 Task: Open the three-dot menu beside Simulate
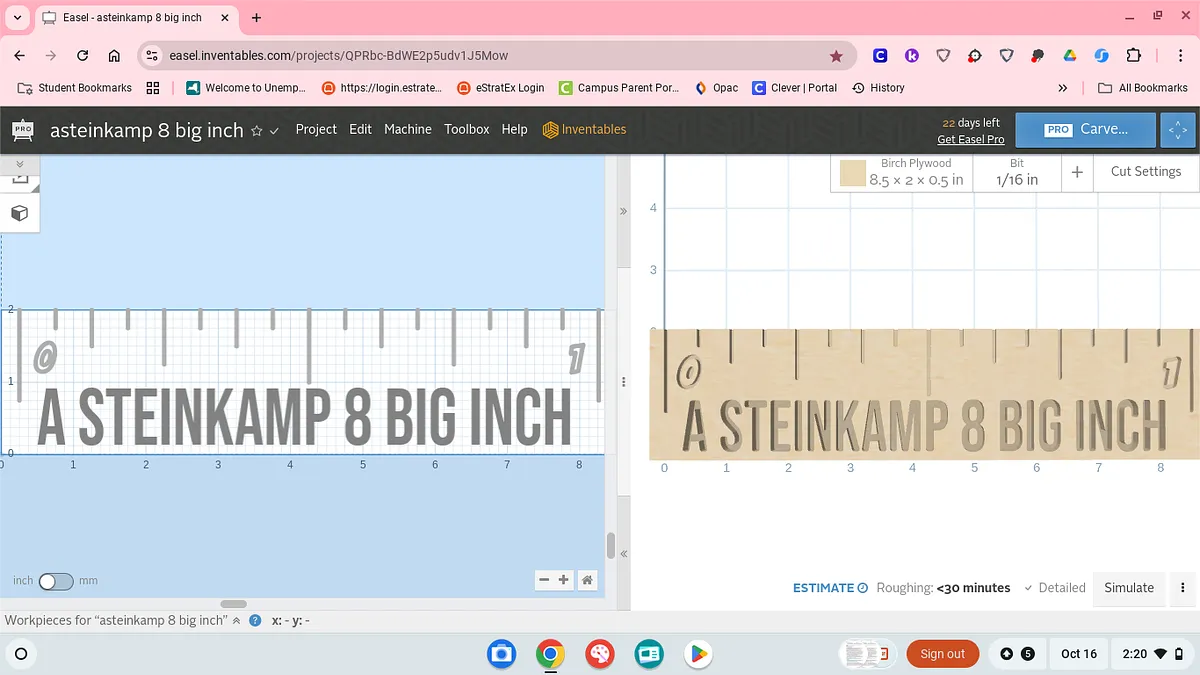coord(1183,588)
